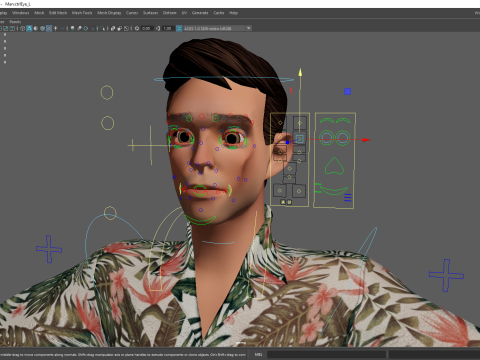
Task: Open the Mesh menu
Action: click(x=39, y=13)
